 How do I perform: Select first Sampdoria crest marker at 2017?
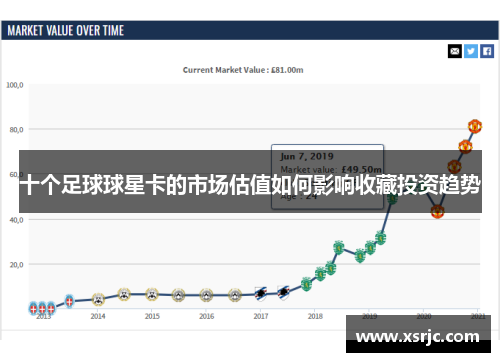(x=261, y=294)
